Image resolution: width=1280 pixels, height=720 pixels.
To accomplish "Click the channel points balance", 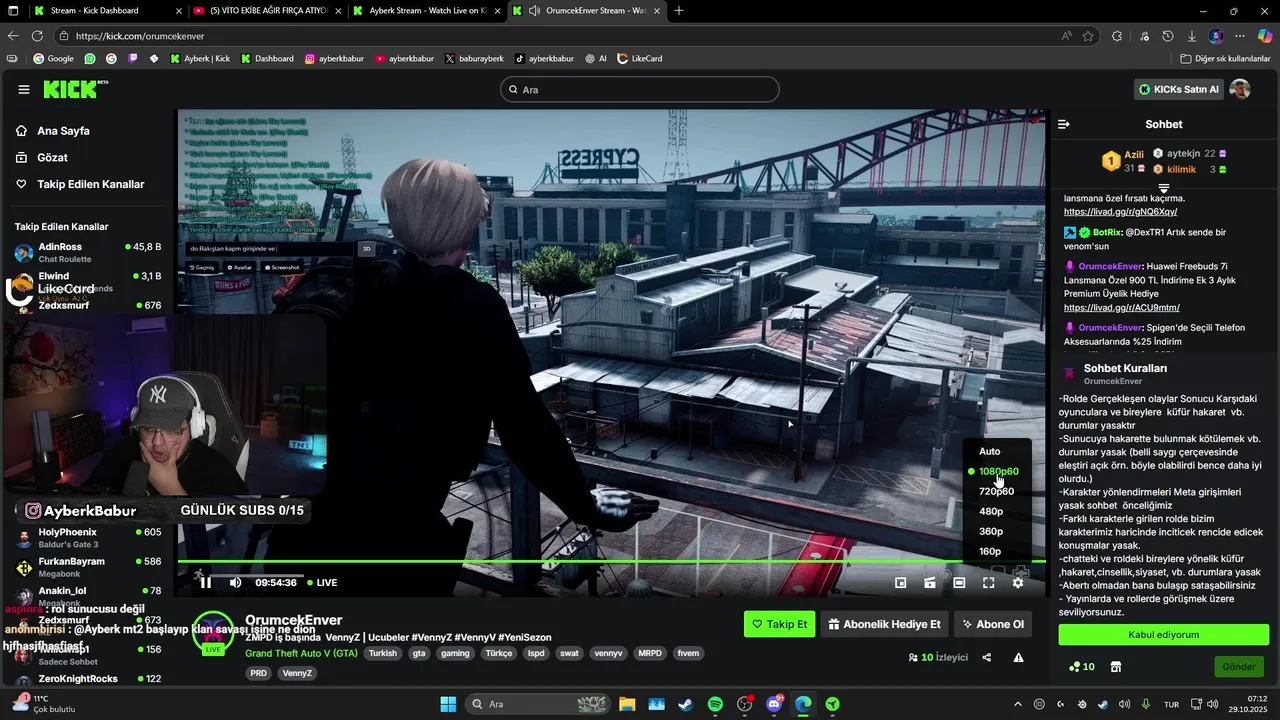I will (1082, 667).
